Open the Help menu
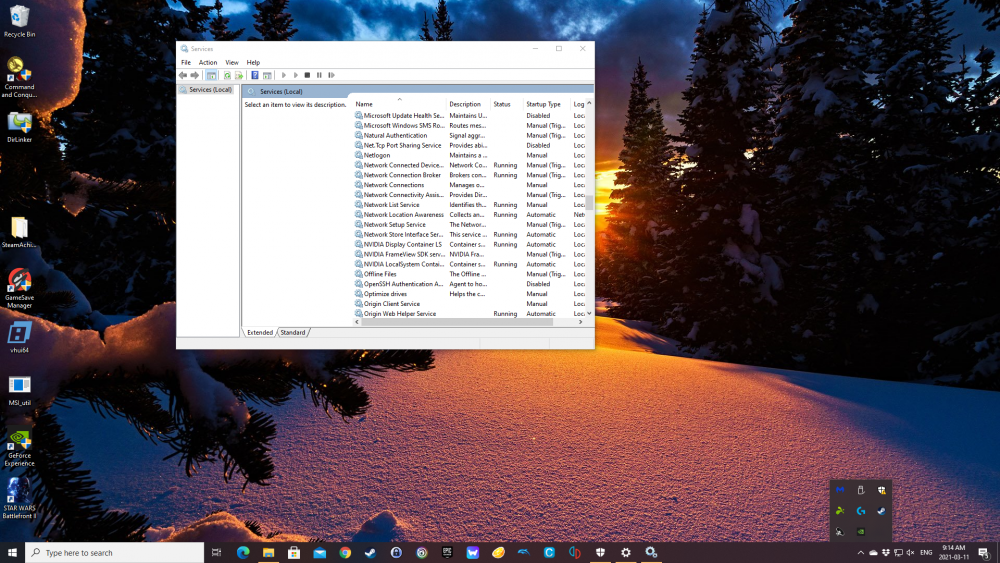 point(253,62)
